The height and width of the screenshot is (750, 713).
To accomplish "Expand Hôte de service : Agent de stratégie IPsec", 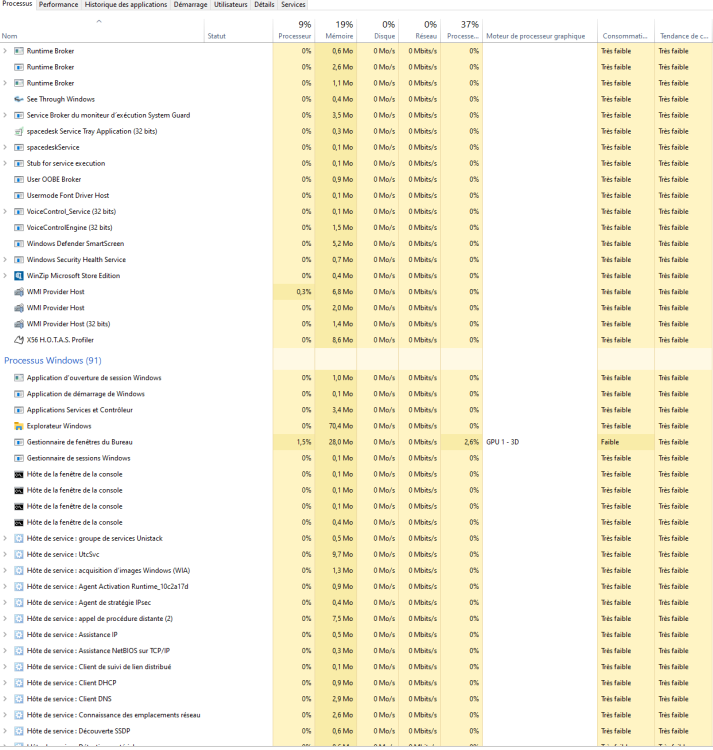I will point(5,602).
